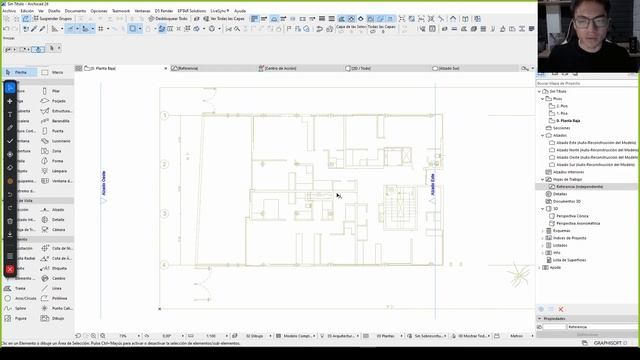The image size is (640, 360).
Task: Switch to the Referencia tab
Action: tap(213, 69)
